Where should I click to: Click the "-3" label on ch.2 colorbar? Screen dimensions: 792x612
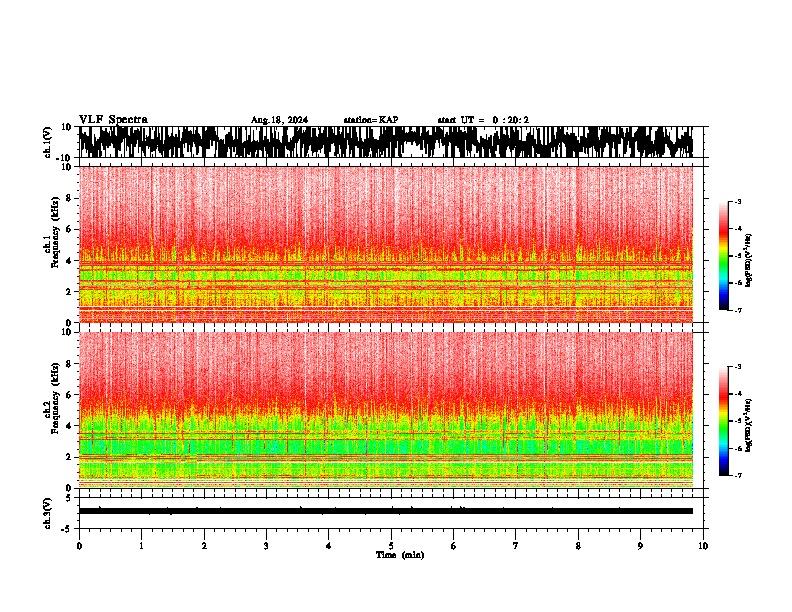point(738,367)
